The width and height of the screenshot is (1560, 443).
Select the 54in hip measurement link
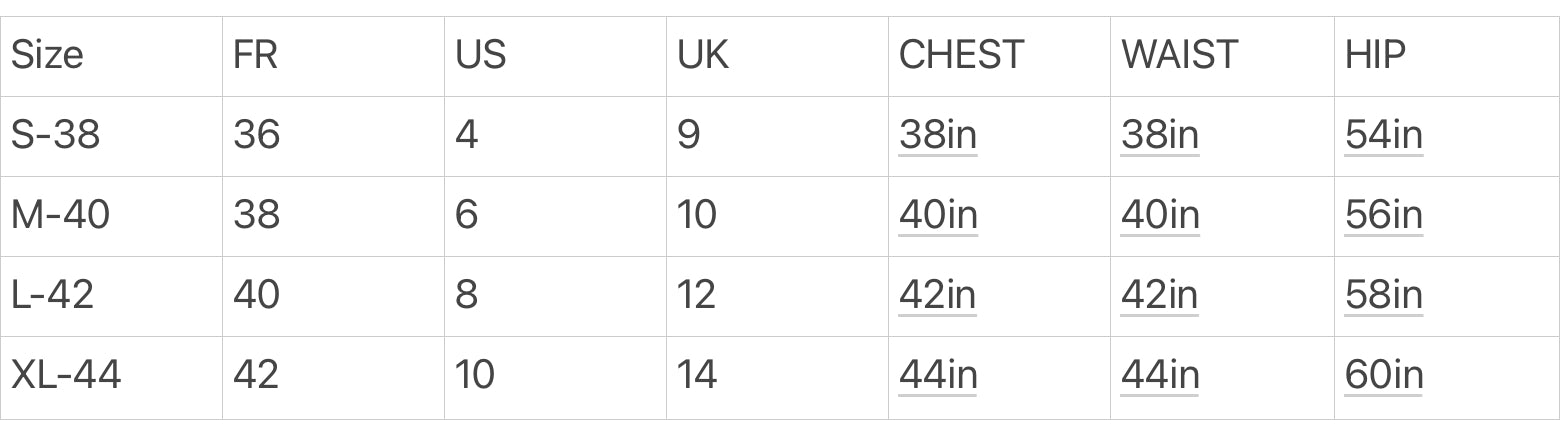pos(1383,135)
